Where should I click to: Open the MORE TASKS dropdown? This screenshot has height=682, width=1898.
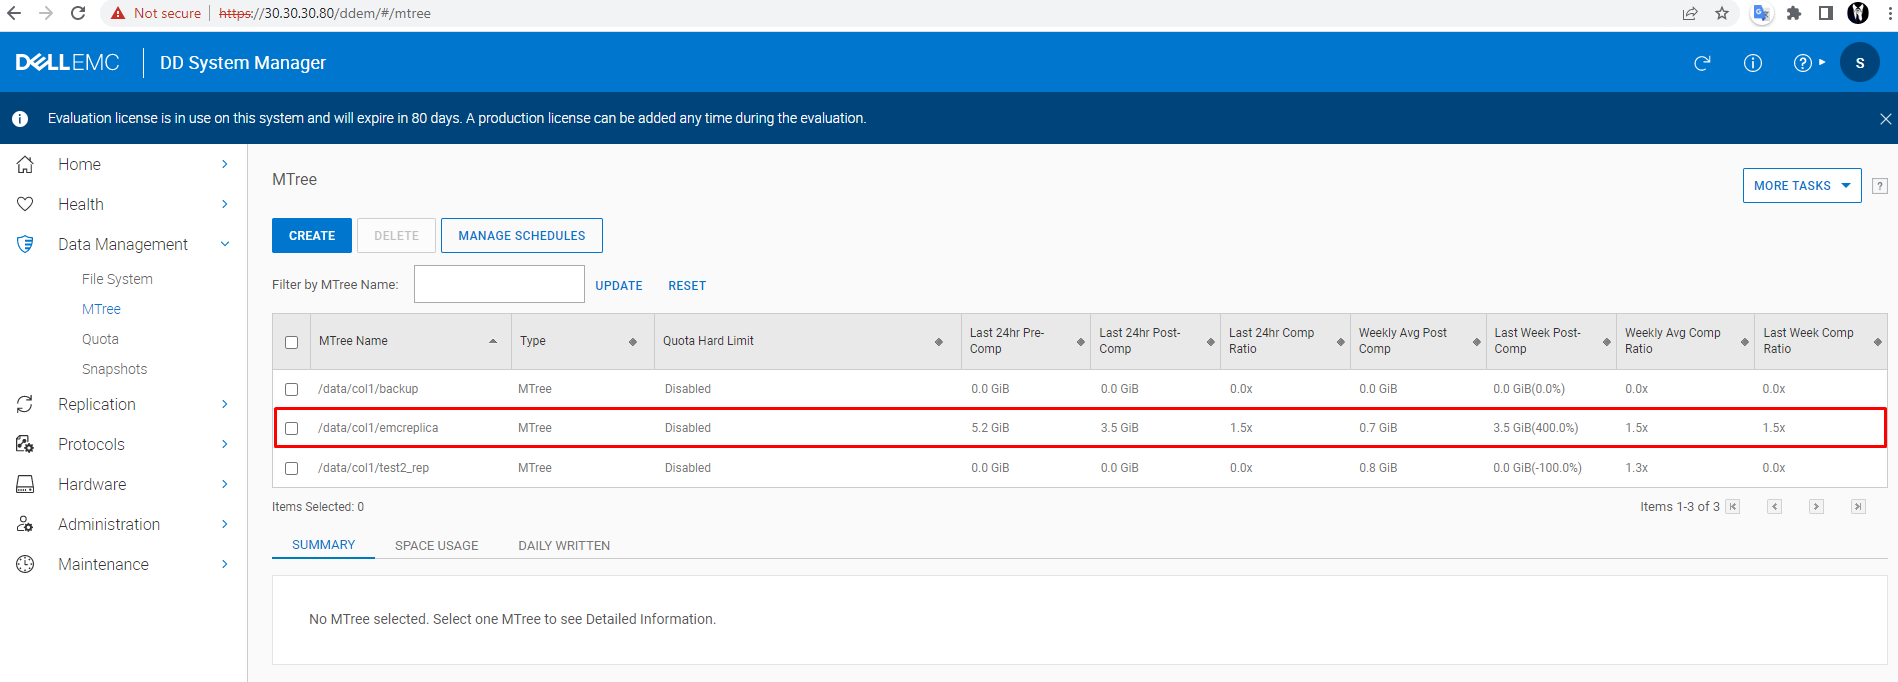pyautogui.click(x=1801, y=186)
